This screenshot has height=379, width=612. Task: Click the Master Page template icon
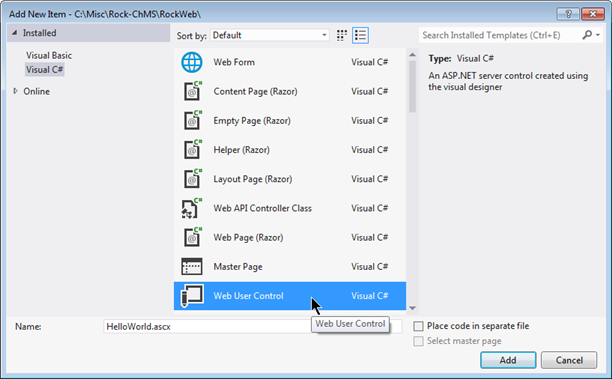click(192, 267)
